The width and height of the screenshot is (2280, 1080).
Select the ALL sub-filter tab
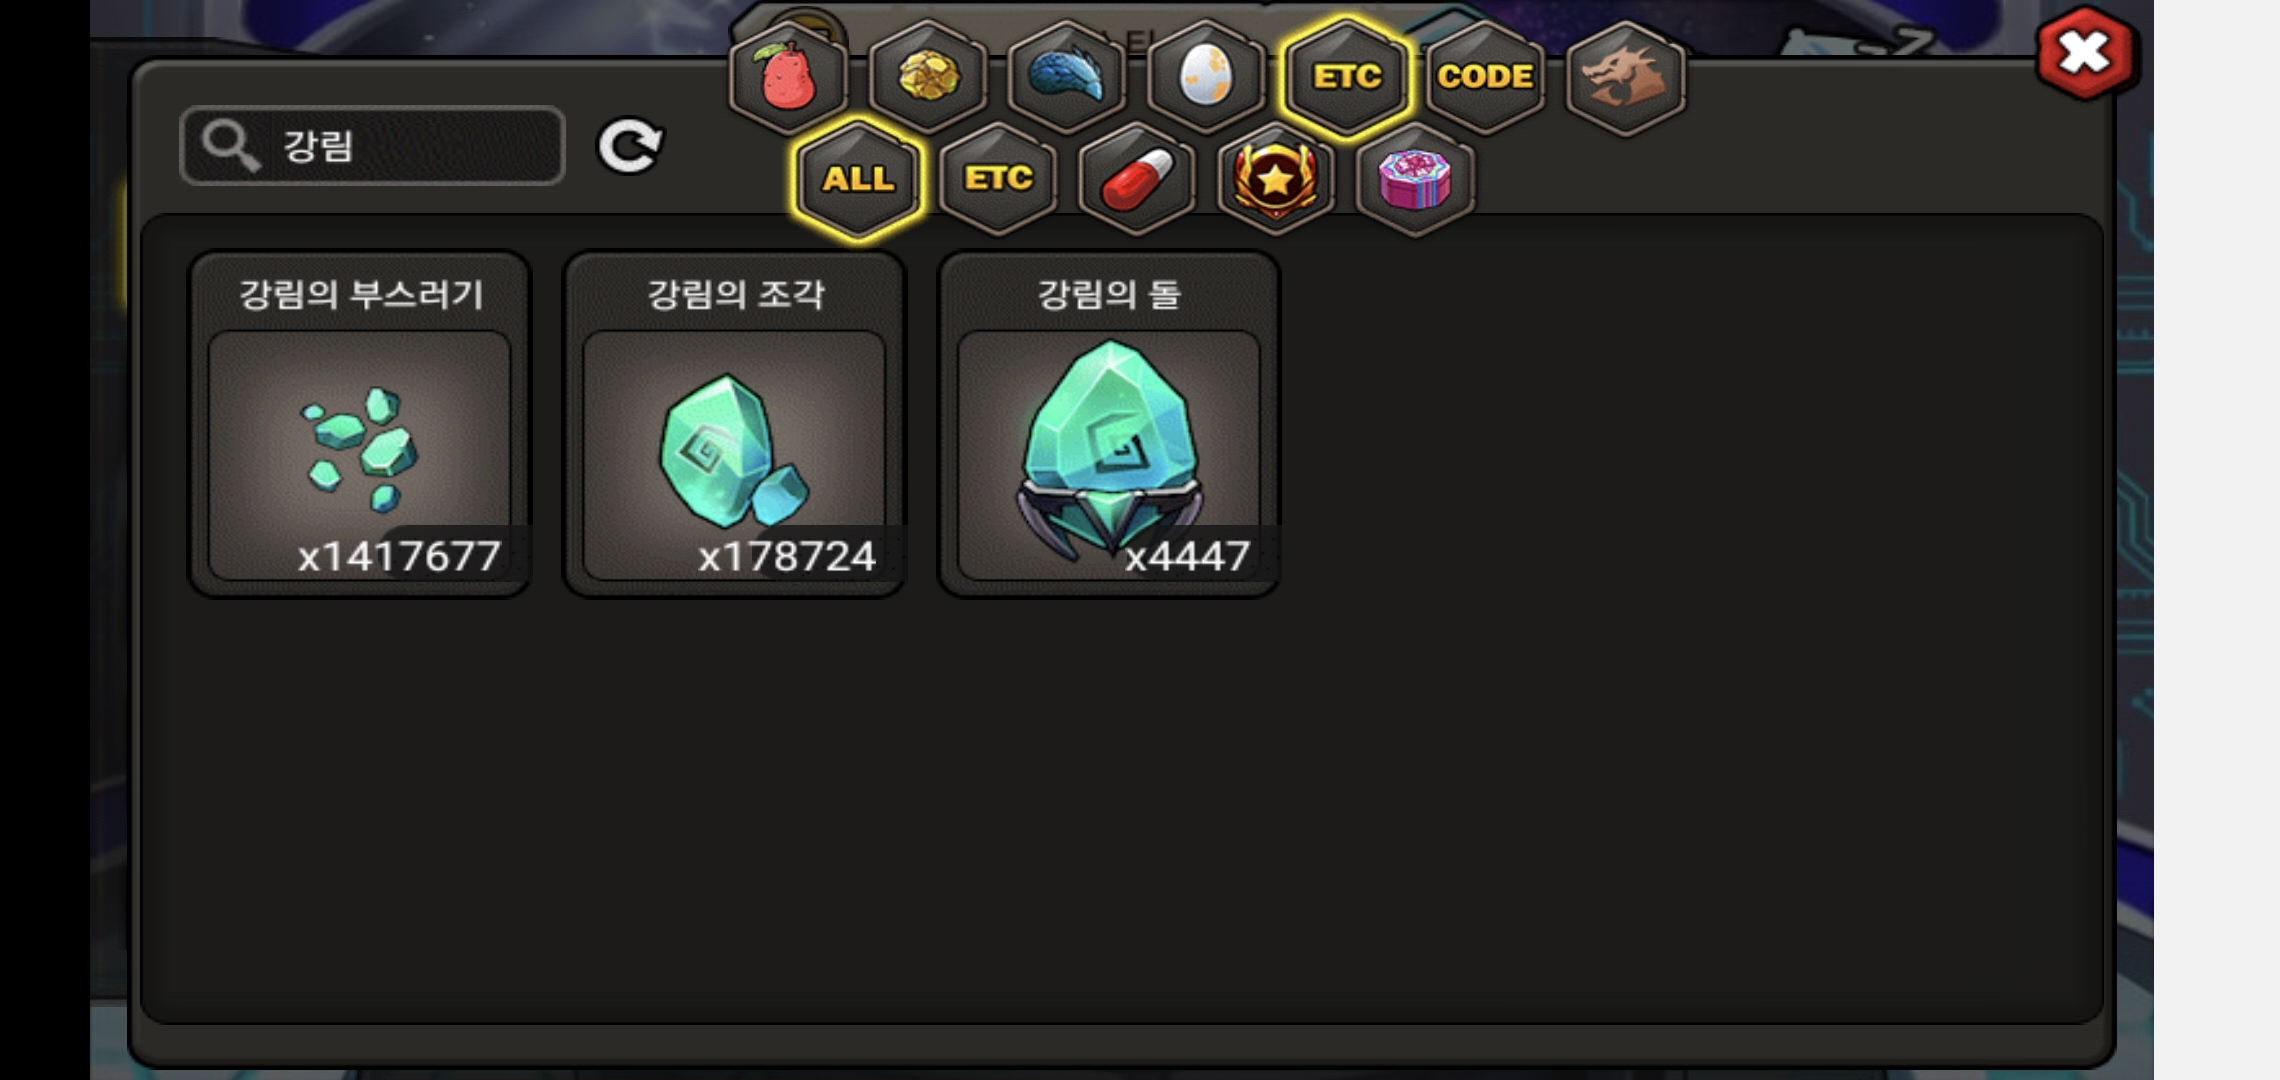point(858,180)
